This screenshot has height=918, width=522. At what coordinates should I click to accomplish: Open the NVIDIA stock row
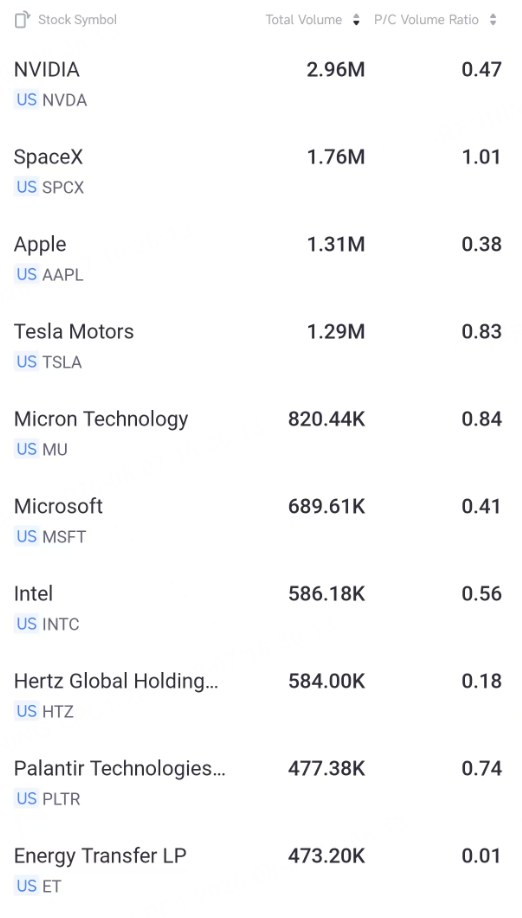coord(261,84)
